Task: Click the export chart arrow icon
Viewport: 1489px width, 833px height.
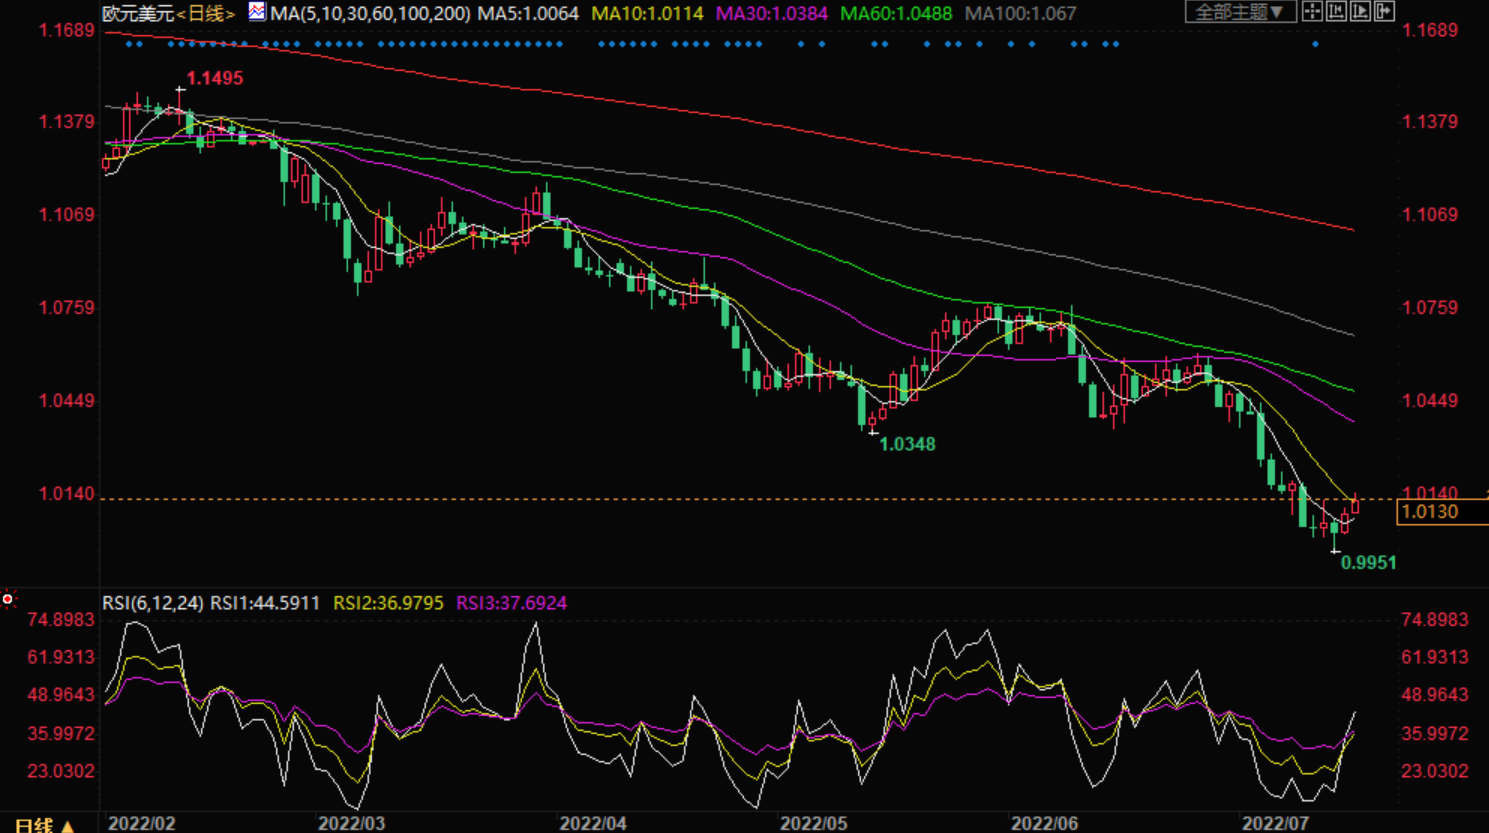Action: coord(1384,12)
